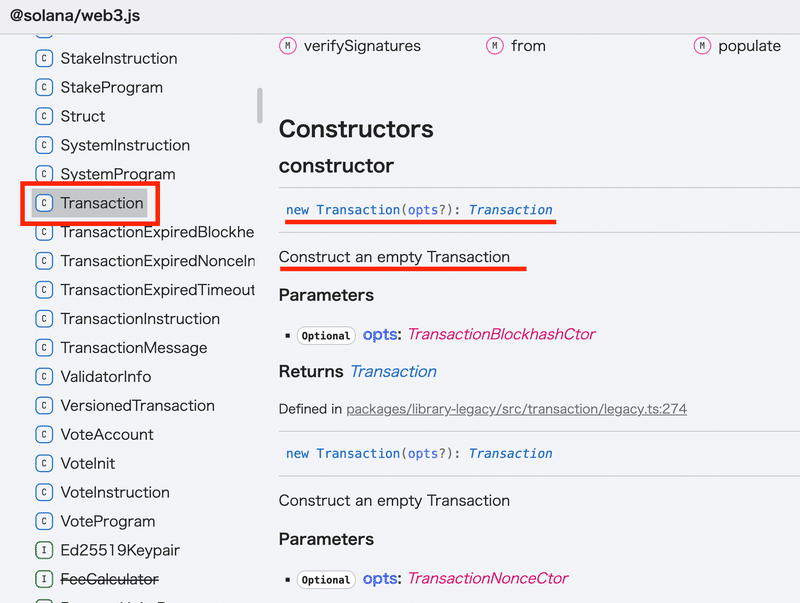The height and width of the screenshot is (603, 800).
Task: Click the method icon beside verifySignatures
Action: click(288, 46)
